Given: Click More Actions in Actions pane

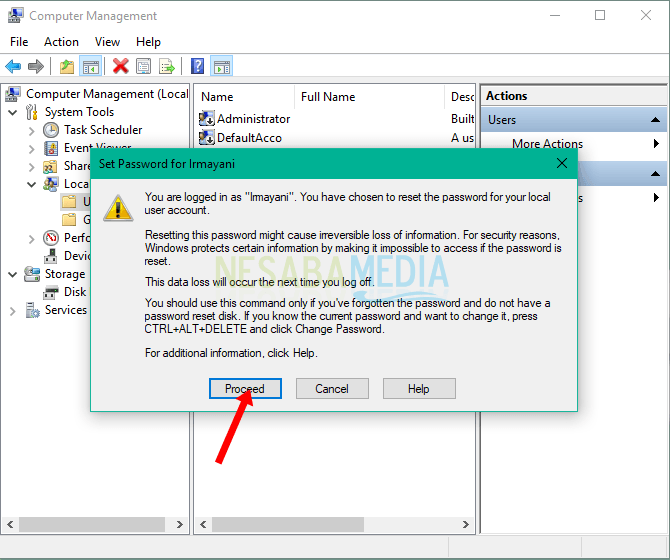Looking at the screenshot, I should coord(547,144).
